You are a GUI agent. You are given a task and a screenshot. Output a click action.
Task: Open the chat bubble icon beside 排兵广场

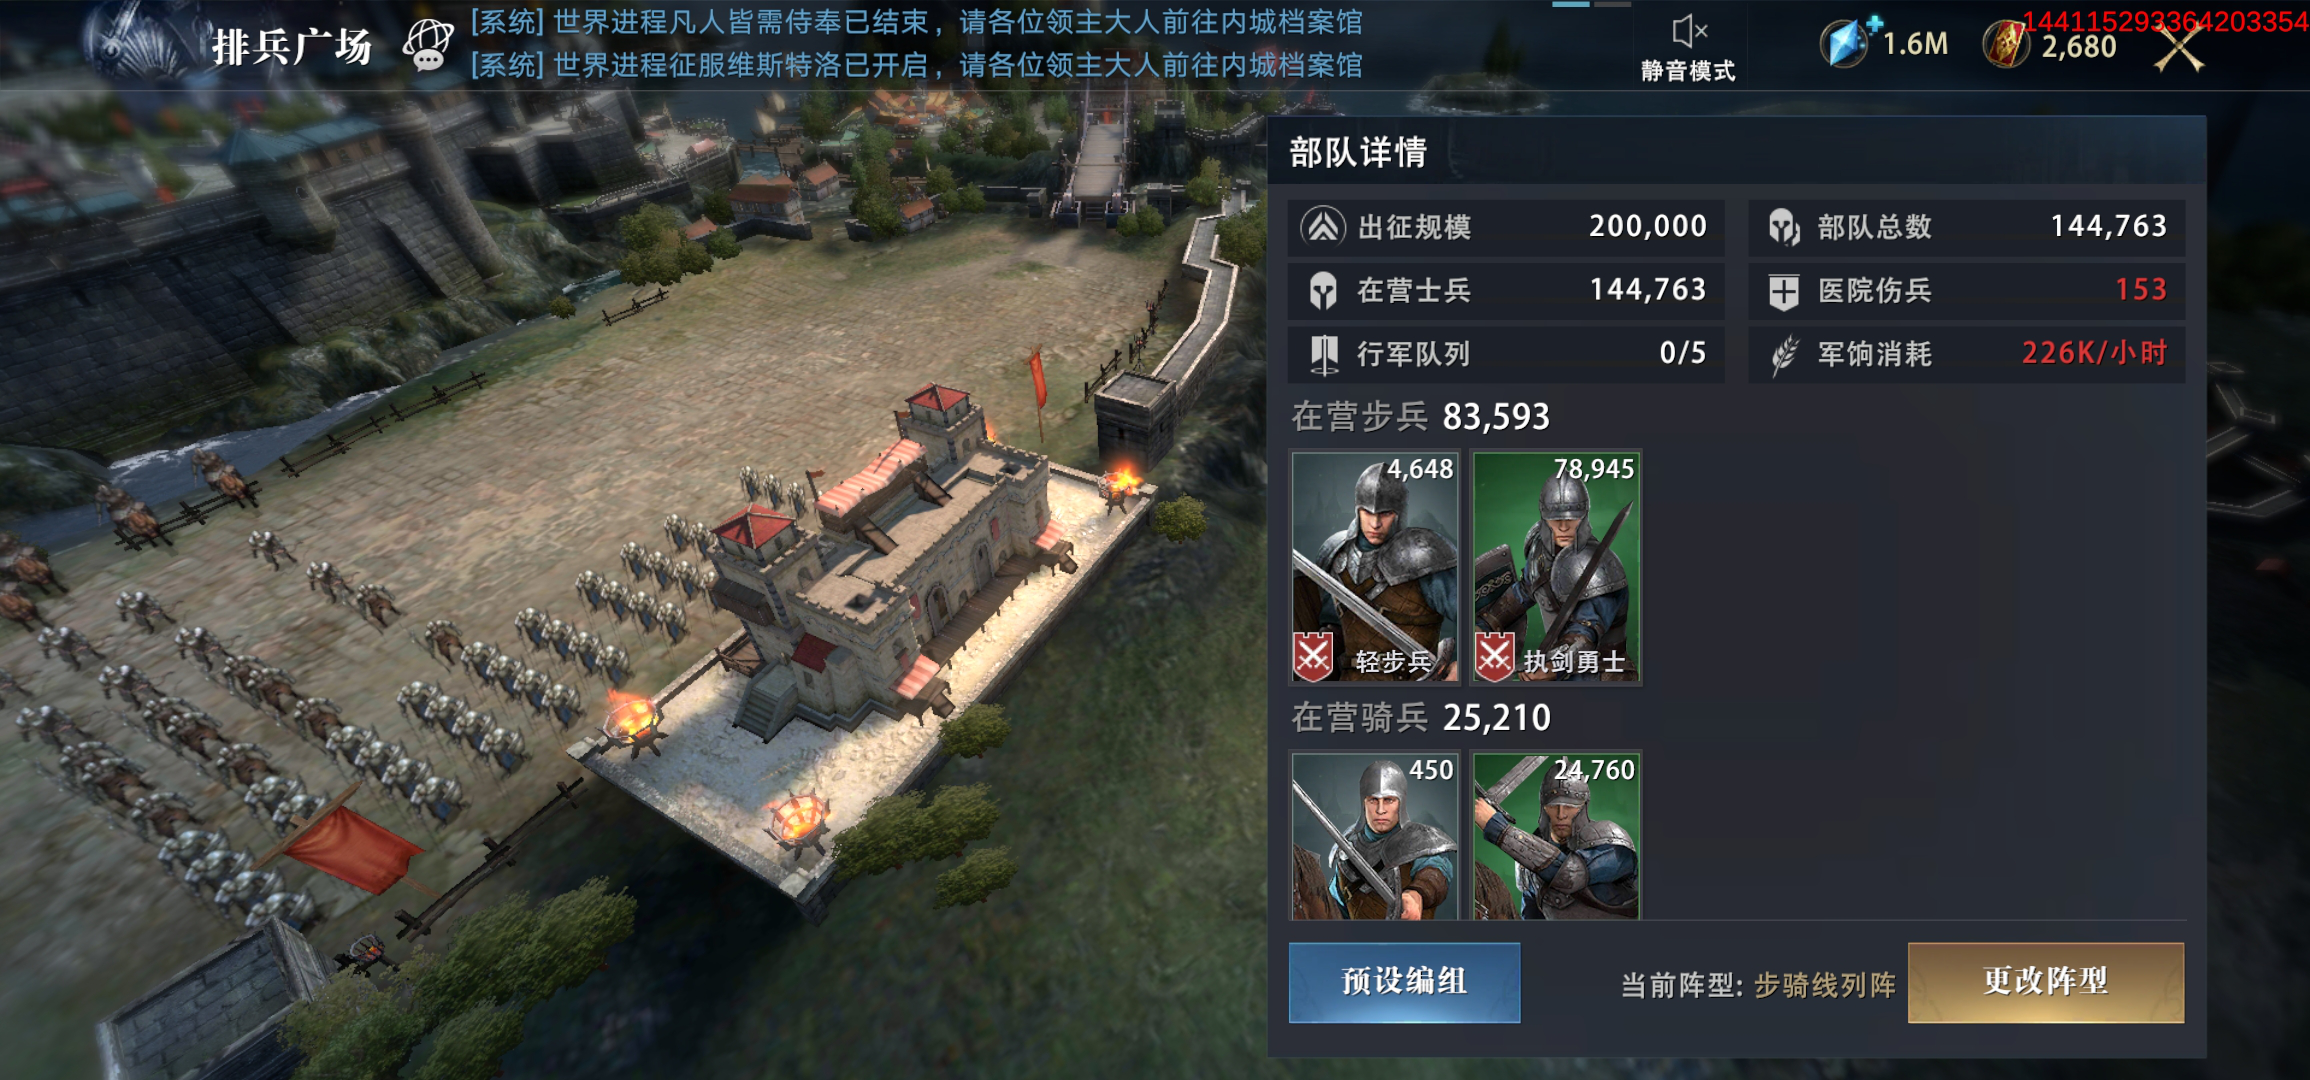click(x=428, y=45)
